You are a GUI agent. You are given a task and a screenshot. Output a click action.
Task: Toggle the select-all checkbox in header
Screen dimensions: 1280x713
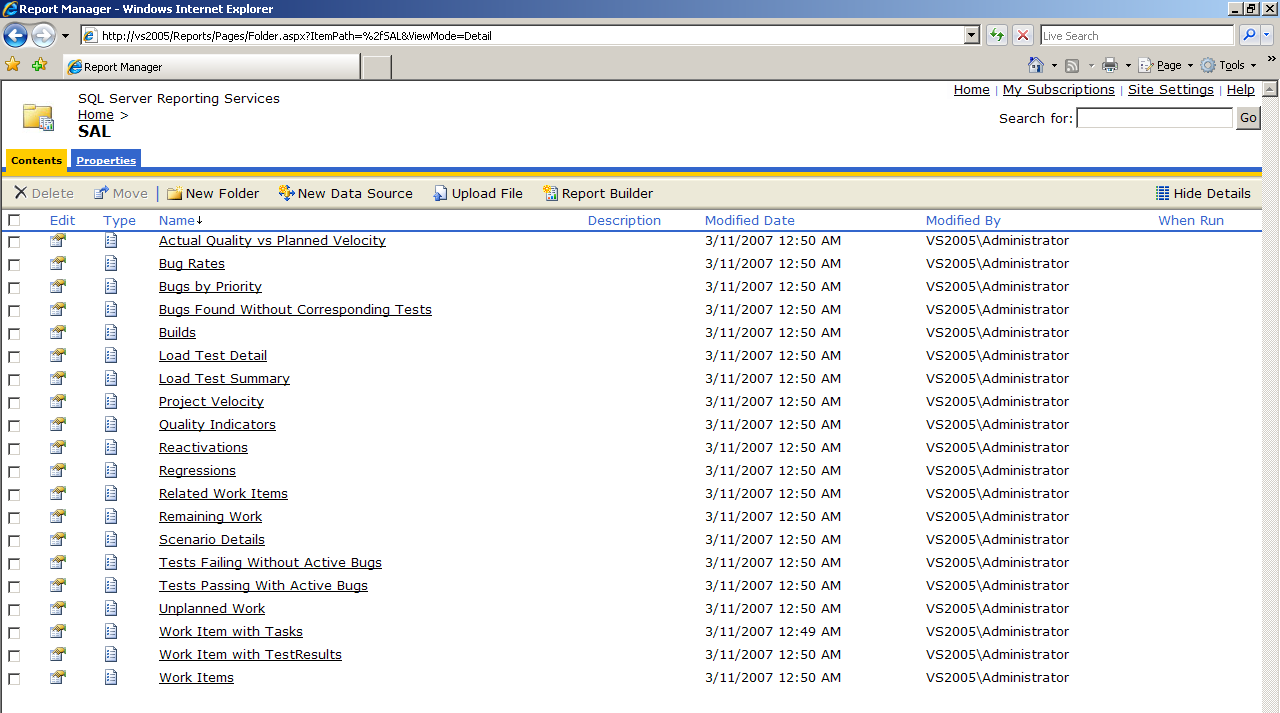[14, 220]
